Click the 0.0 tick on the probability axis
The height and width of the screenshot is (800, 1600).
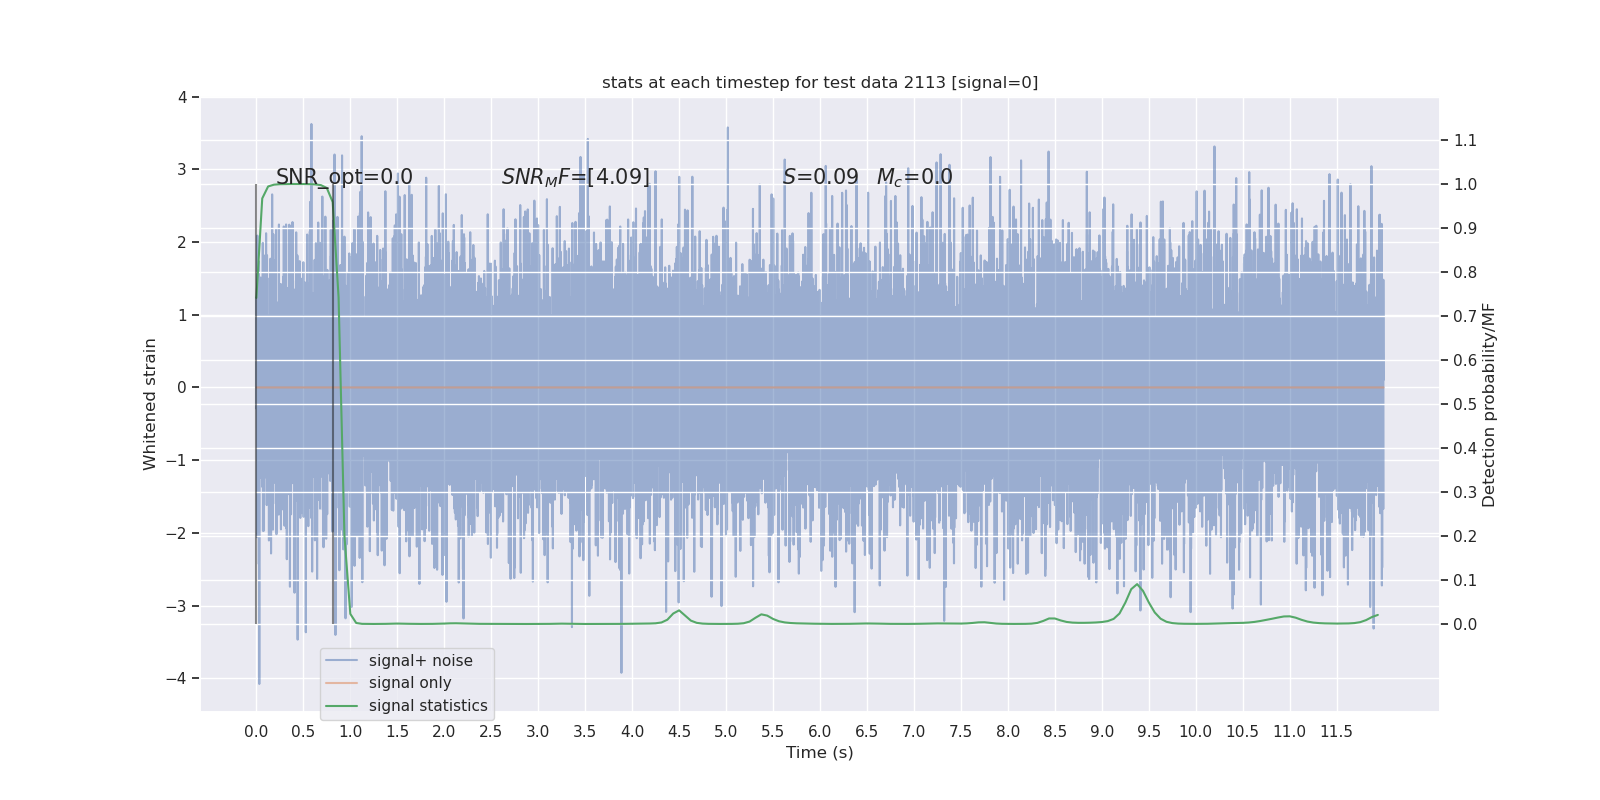pyautogui.click(x=1465, y=624)
